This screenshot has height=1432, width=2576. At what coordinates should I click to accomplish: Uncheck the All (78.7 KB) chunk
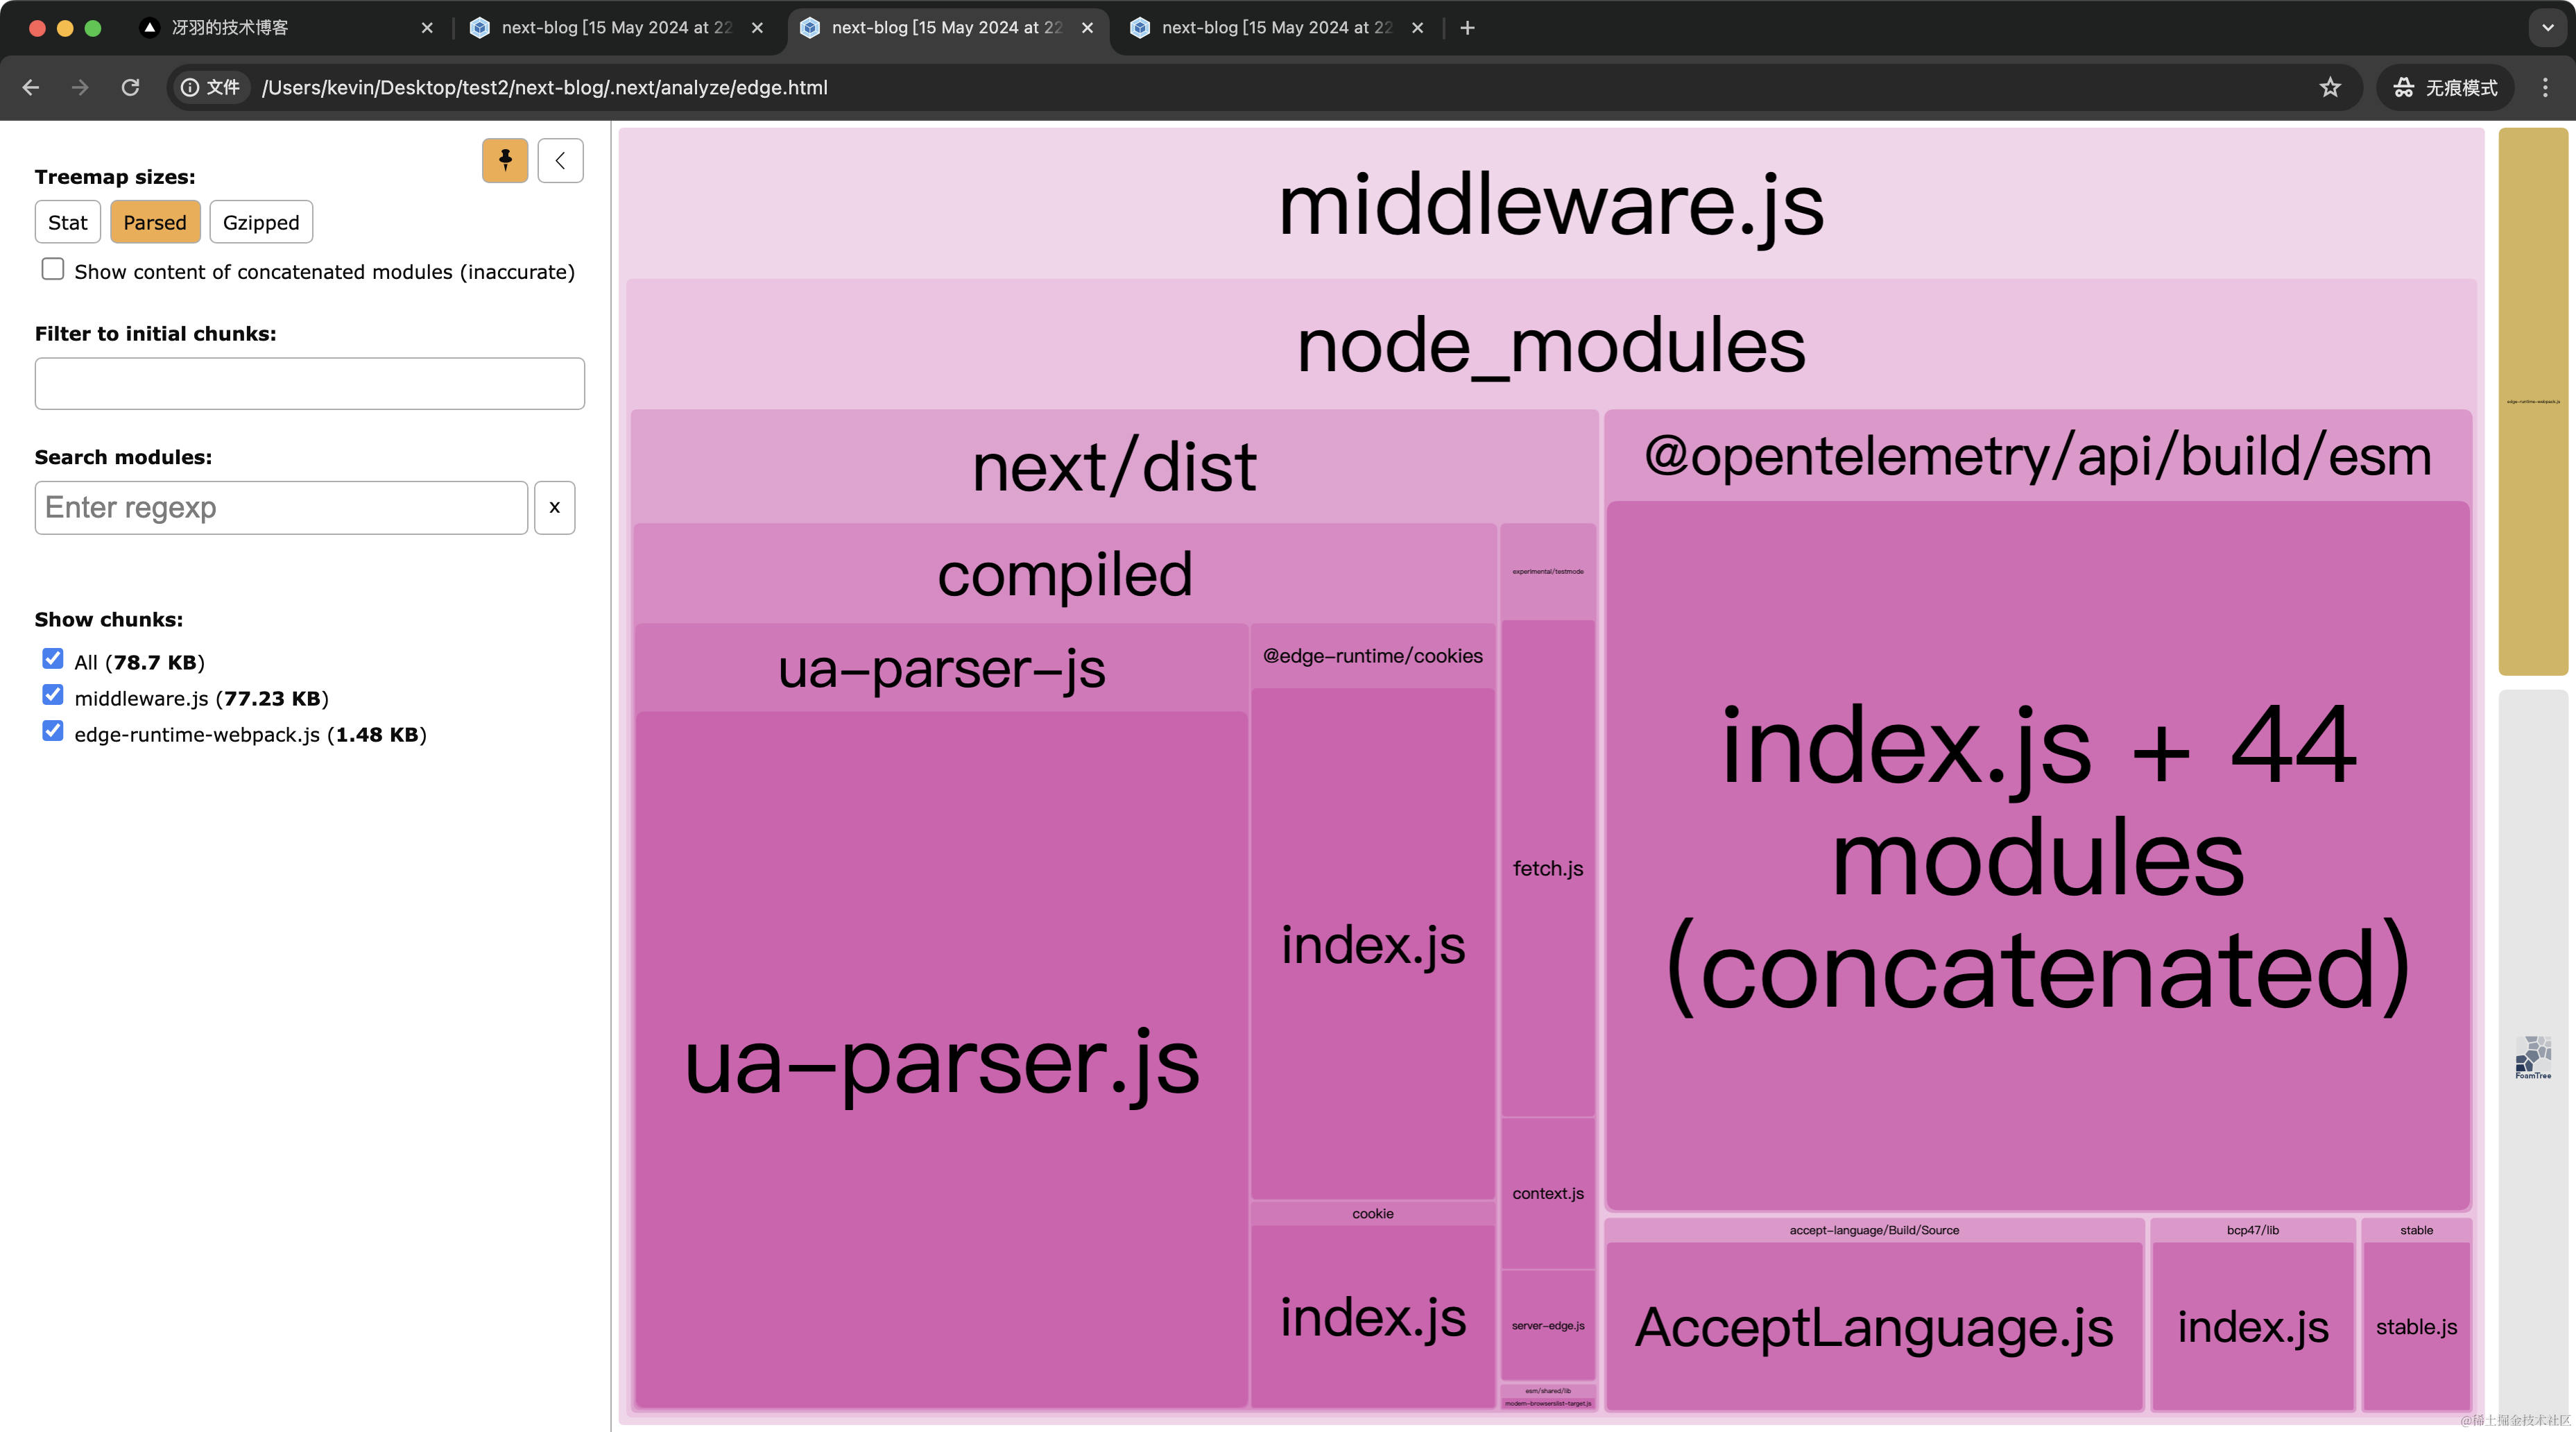pos(53,659)
